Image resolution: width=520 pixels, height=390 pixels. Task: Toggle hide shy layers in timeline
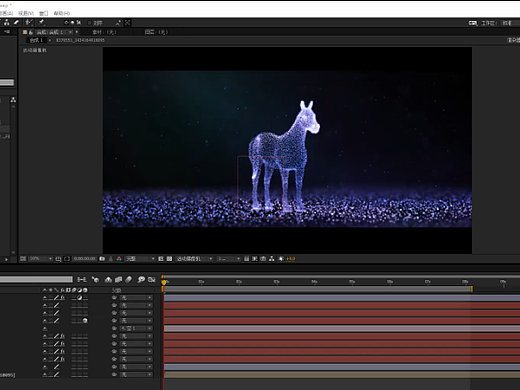[108, 279]
